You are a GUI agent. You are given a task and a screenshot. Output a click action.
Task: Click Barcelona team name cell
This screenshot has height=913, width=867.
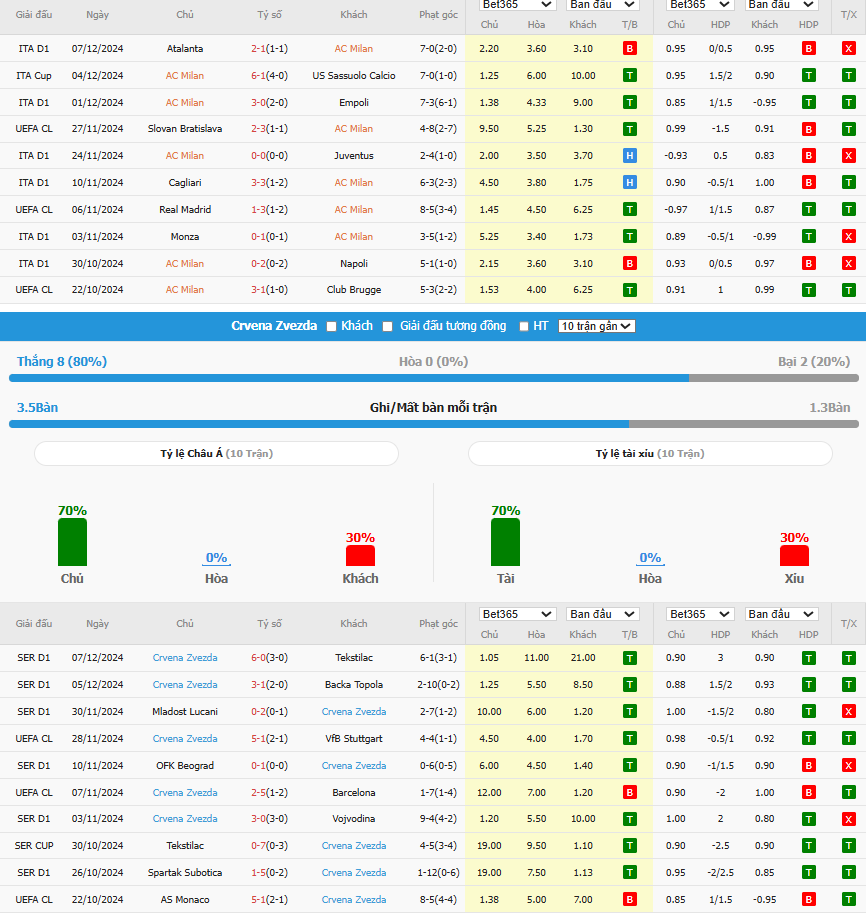353,793
